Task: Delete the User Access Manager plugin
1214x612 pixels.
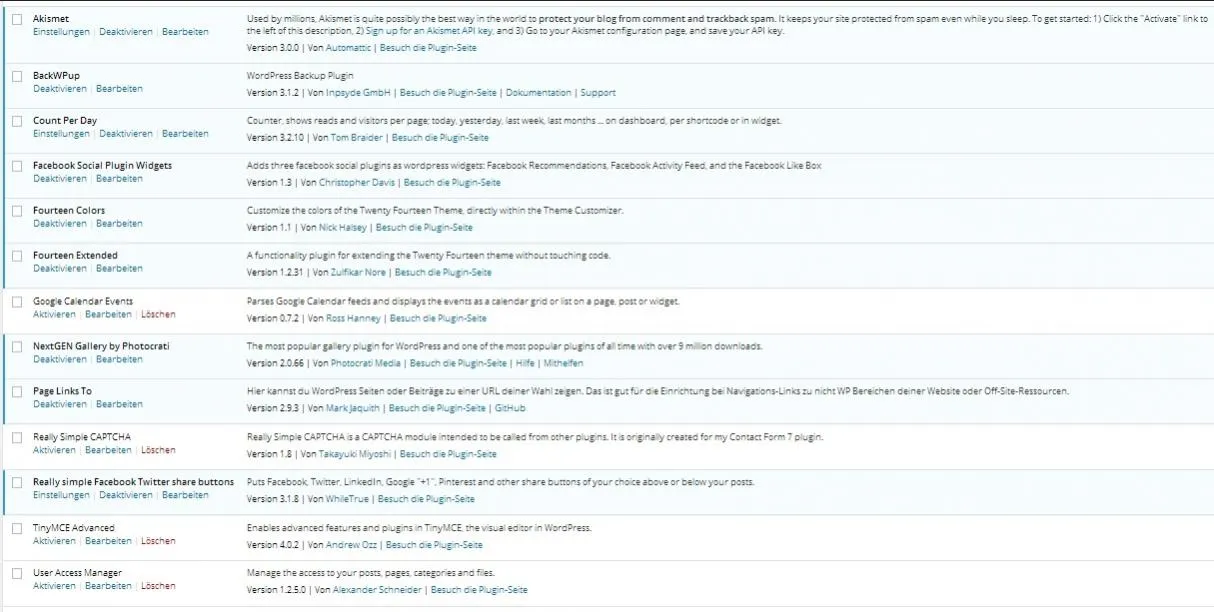Action: (158, 586)
